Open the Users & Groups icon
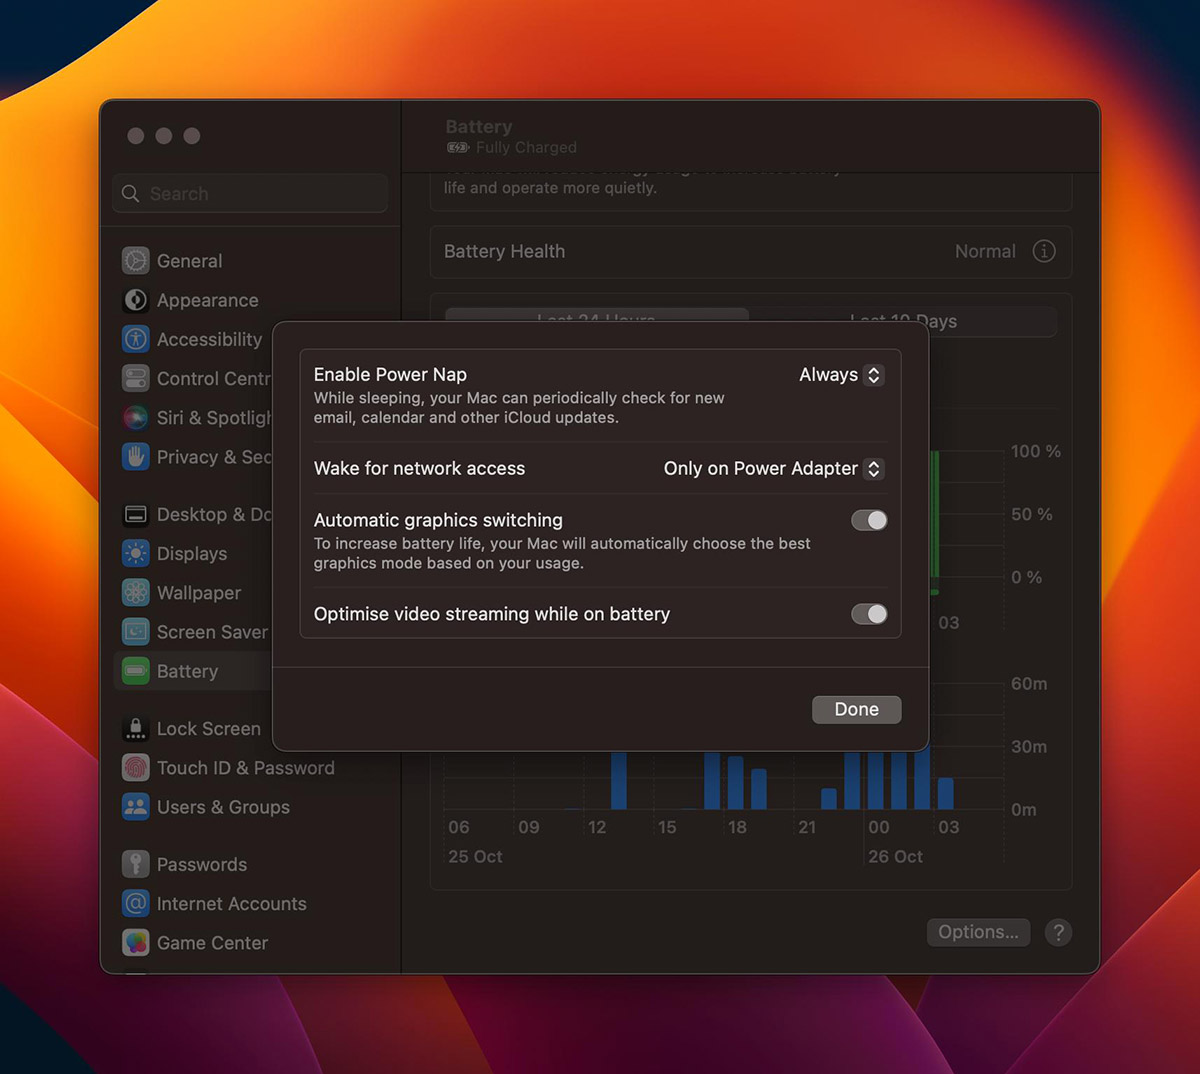The image size is (1200, 1074). pyautogui.click(x=136, y=807)
